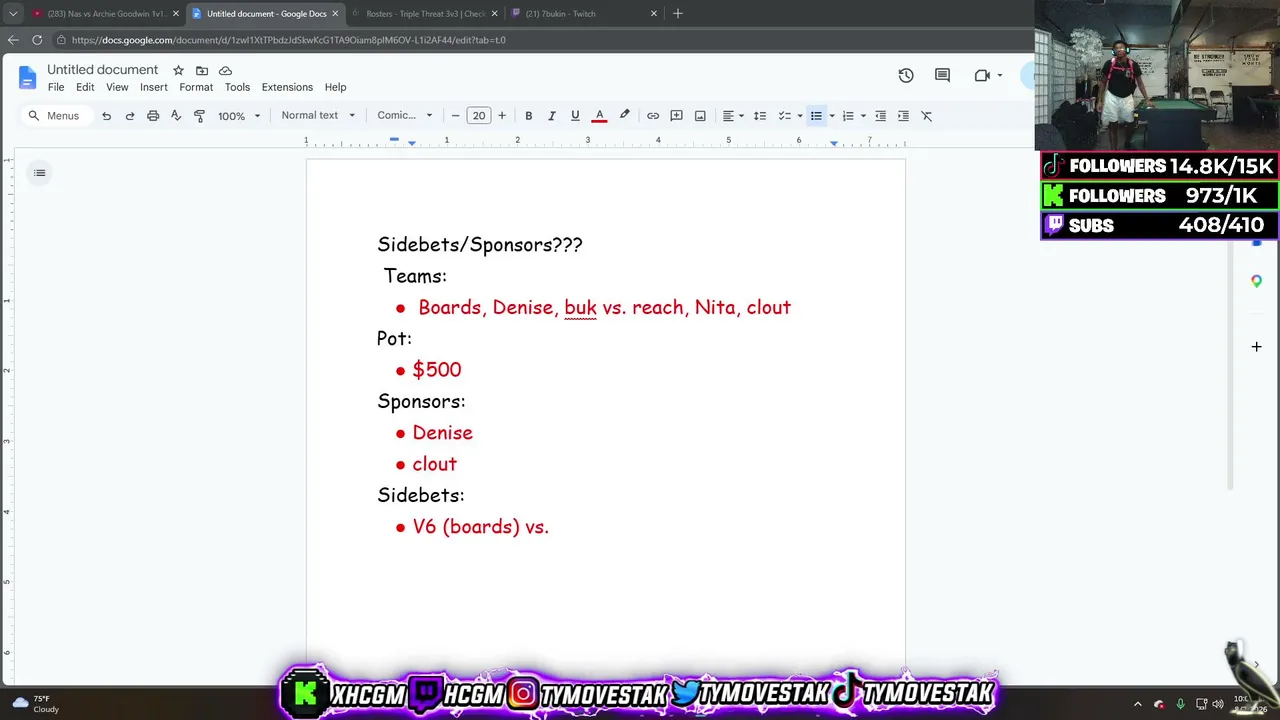Reload the page in browser
This screenshot has height=720, width=1280.
[x=37, y=40]
